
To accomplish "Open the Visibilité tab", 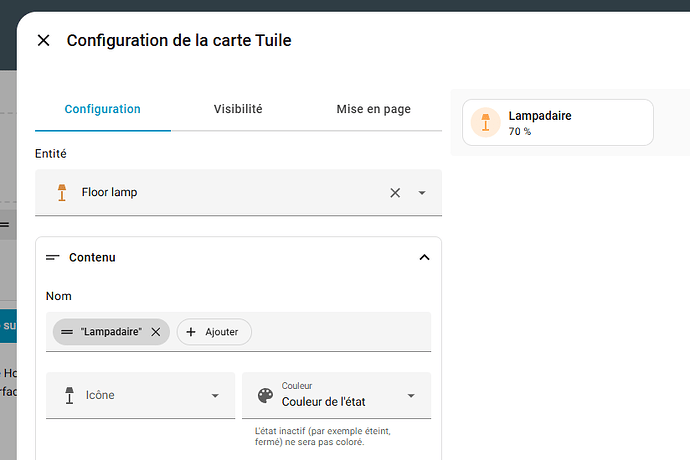I will [238, 109].
